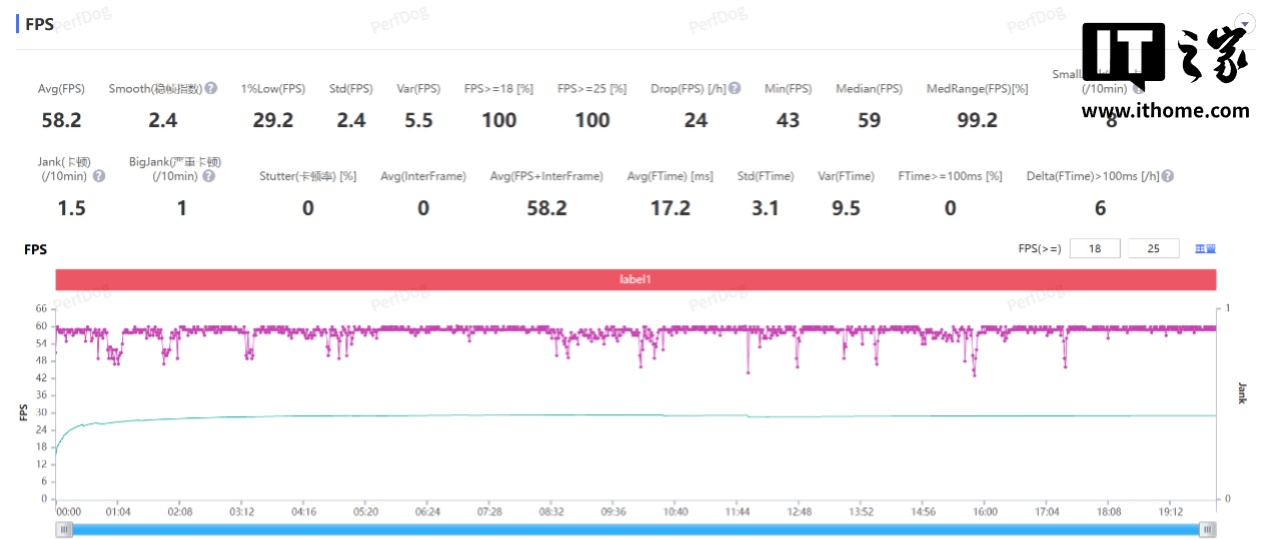Click the Avg(FPS) value 58.2
Image resolution: width=1268 pixels, height=540 pixels.
[x=61, y=121]
